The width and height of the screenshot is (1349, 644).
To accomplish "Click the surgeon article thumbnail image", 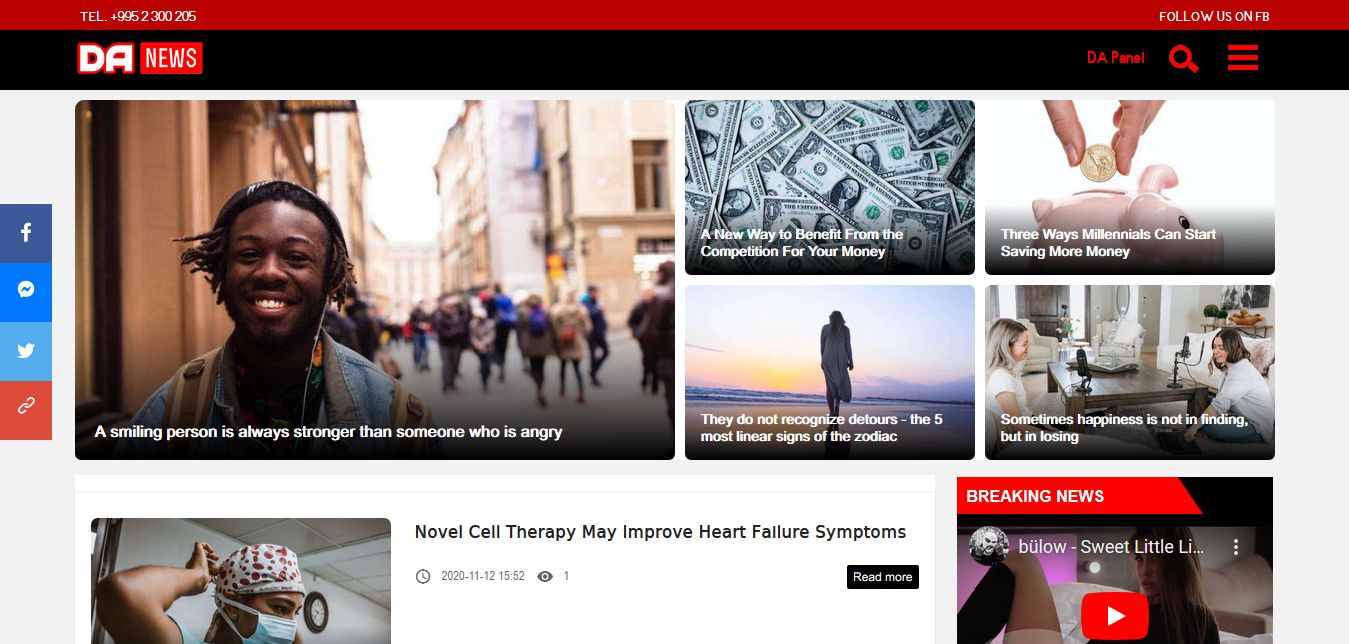I will (241, 581).
